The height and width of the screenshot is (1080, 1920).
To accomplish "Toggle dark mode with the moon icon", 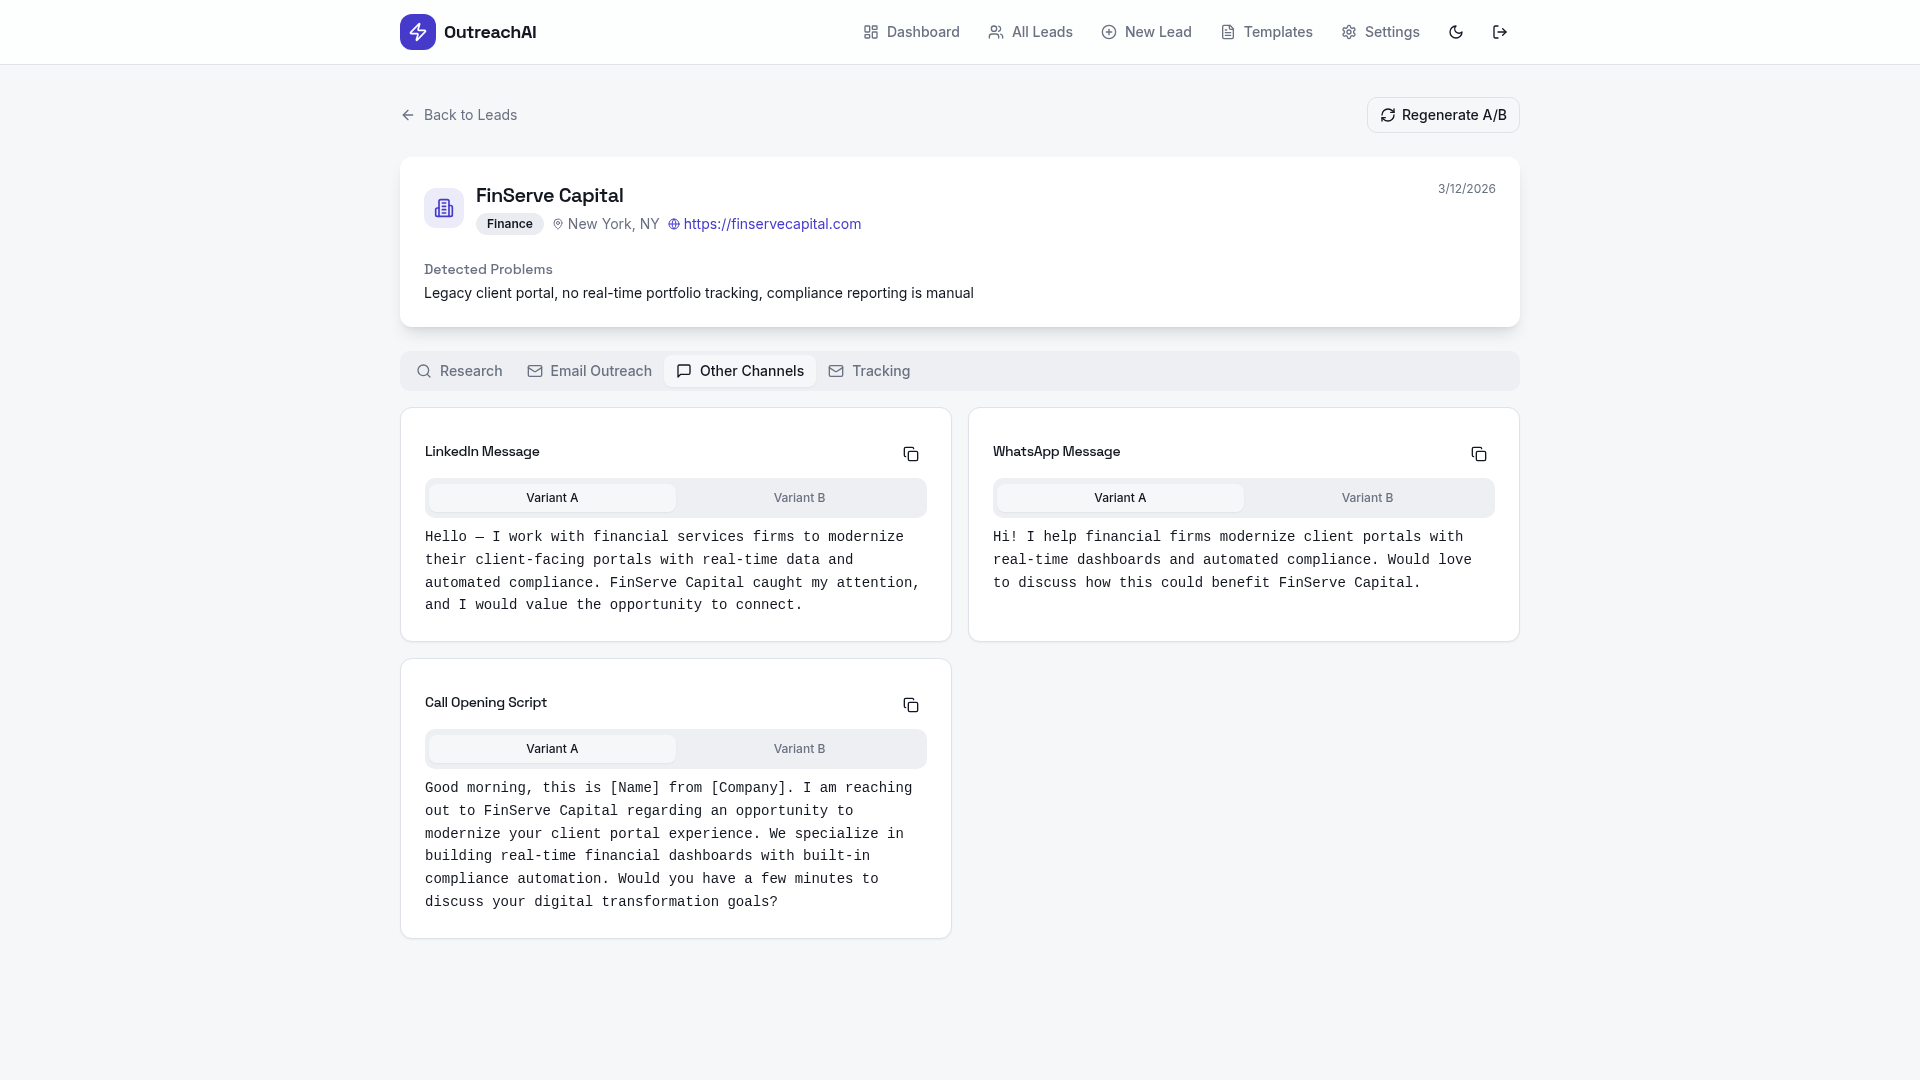I will point(1456,32).
